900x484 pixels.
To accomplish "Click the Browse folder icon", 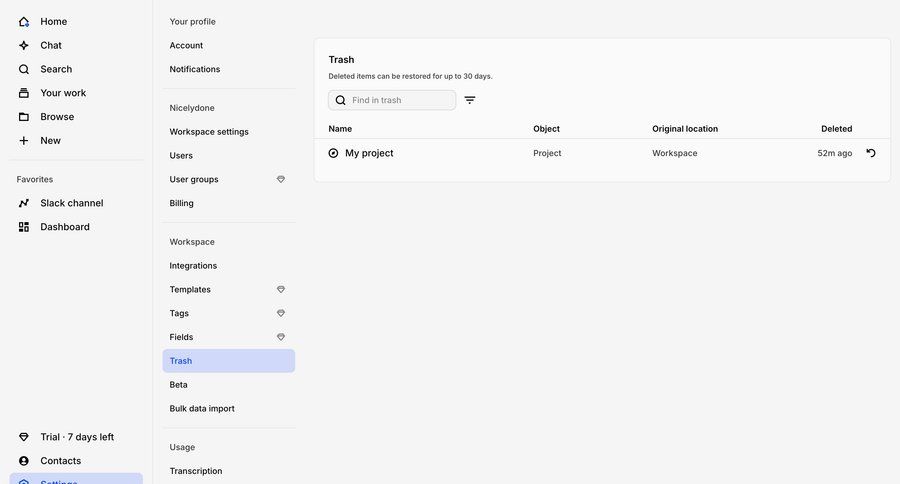I will [x=24, y=117].
